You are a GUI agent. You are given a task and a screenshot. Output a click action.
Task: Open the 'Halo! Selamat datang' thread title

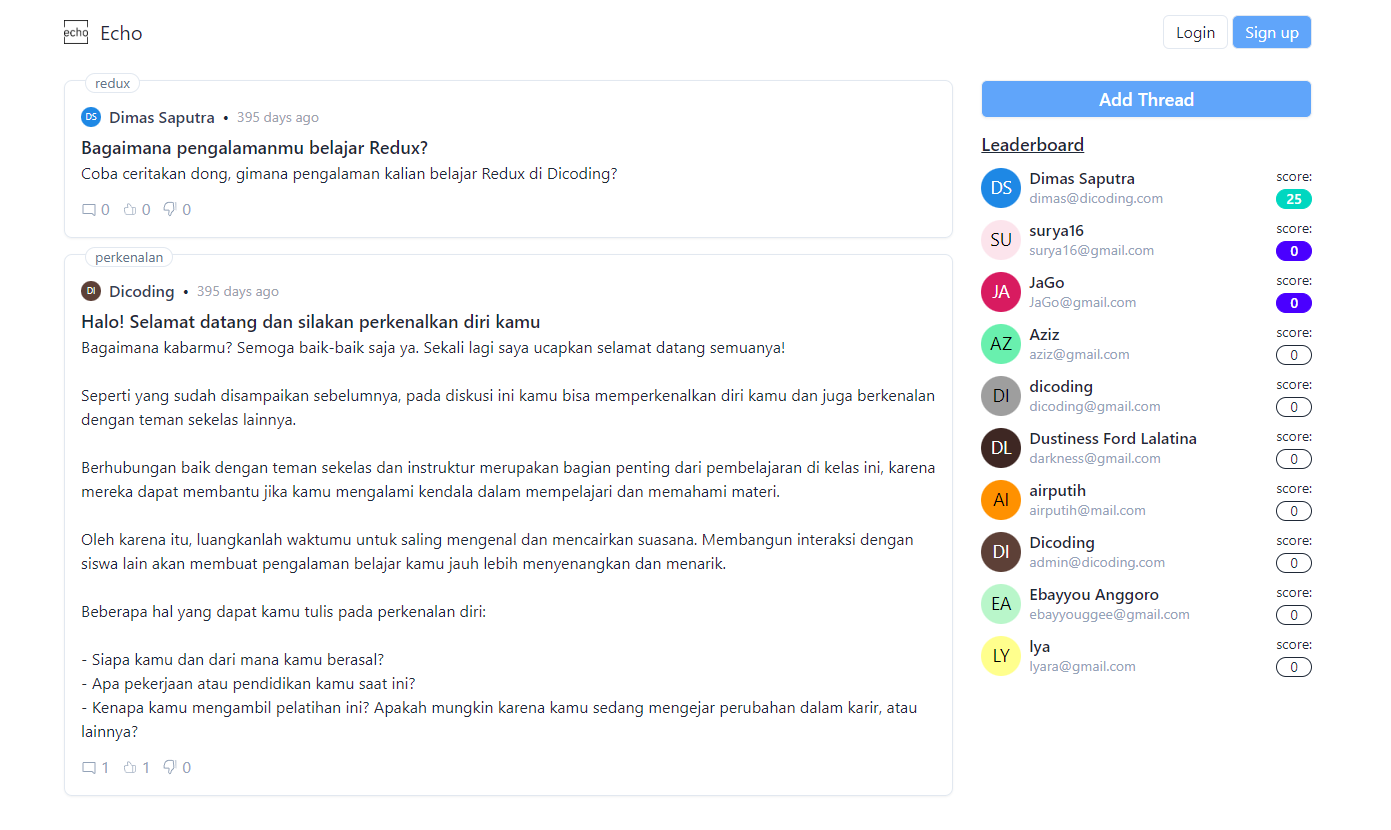(x=310, y=322)
